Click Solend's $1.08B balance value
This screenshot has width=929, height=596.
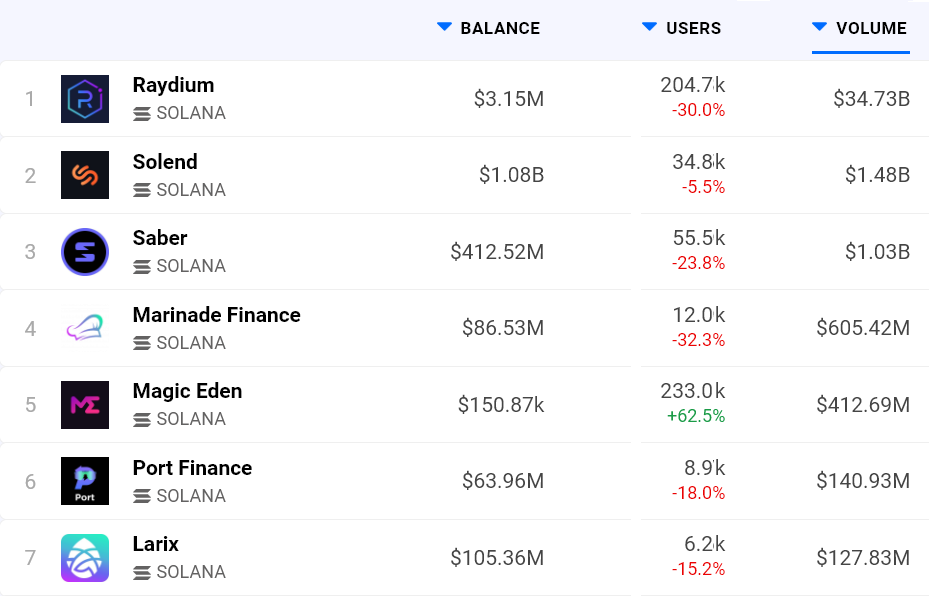(x=511, y=175)
